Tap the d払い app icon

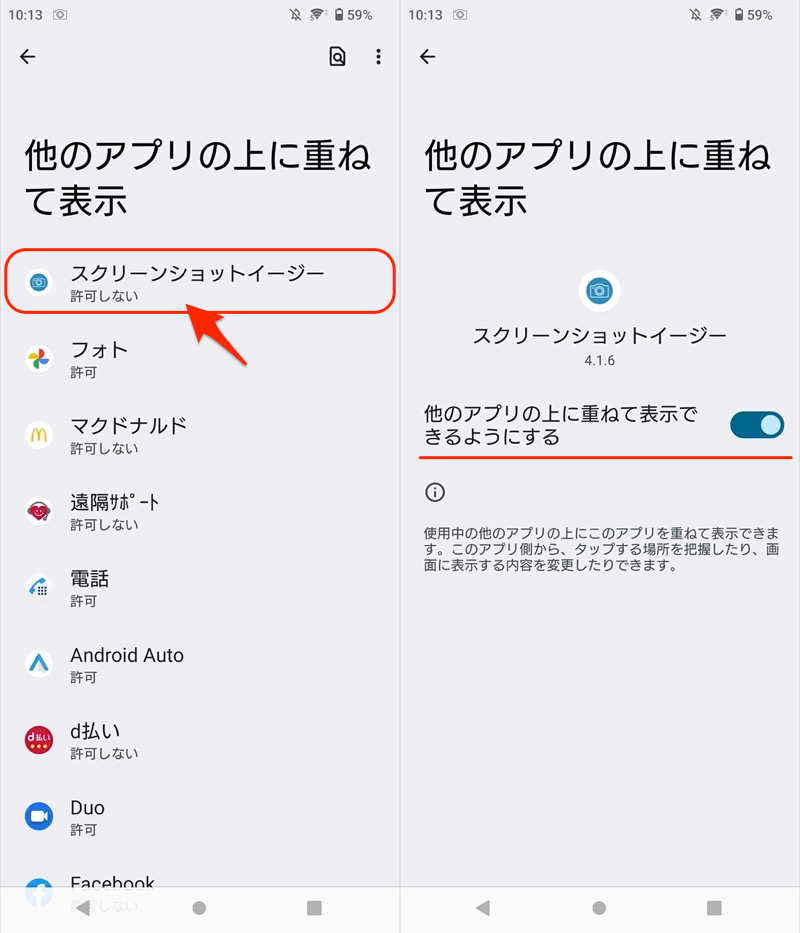tap(39, 740)
